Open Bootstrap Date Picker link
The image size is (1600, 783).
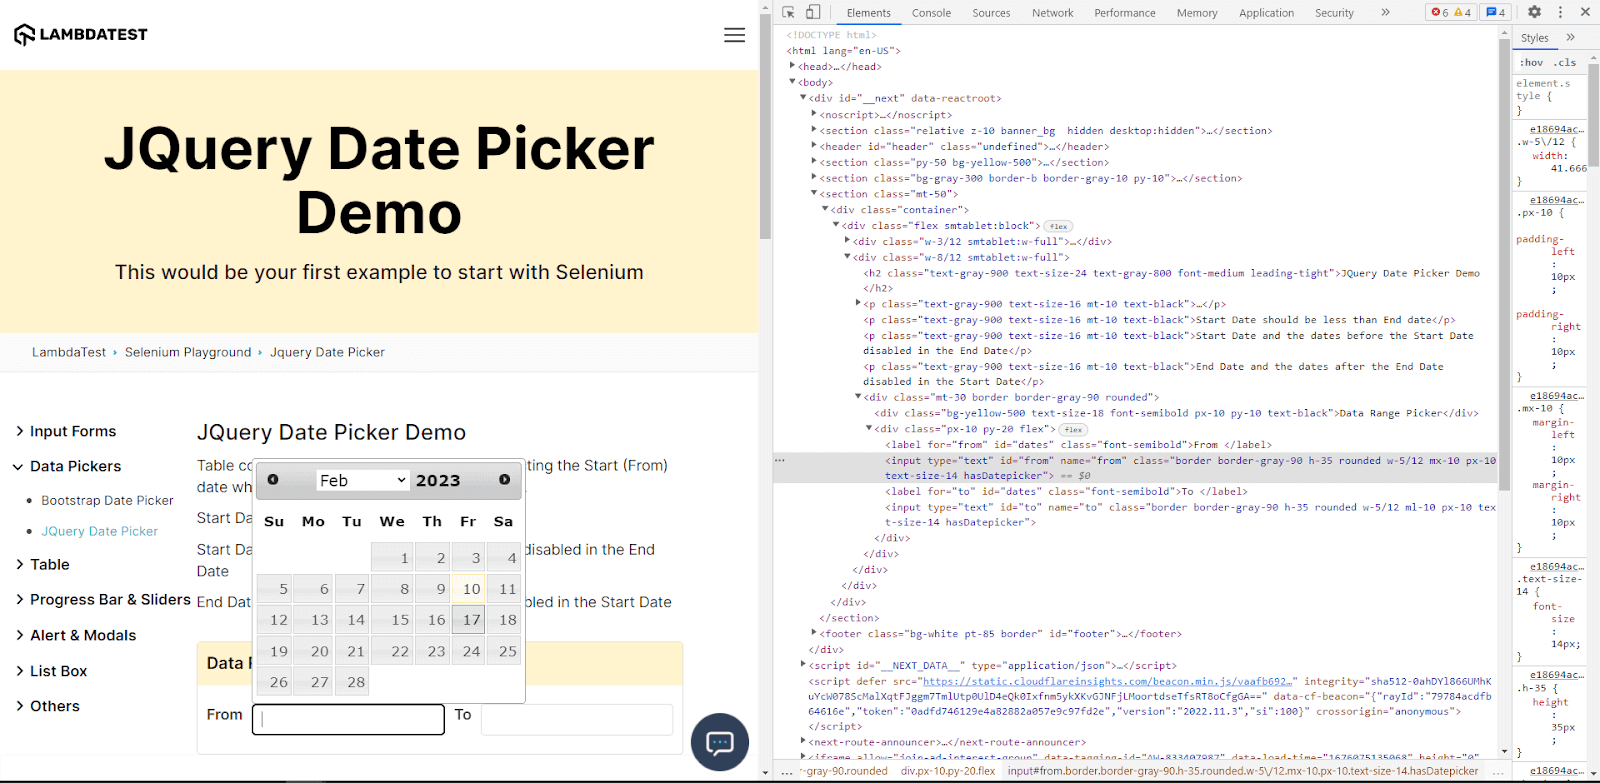[x=107, y=501]
